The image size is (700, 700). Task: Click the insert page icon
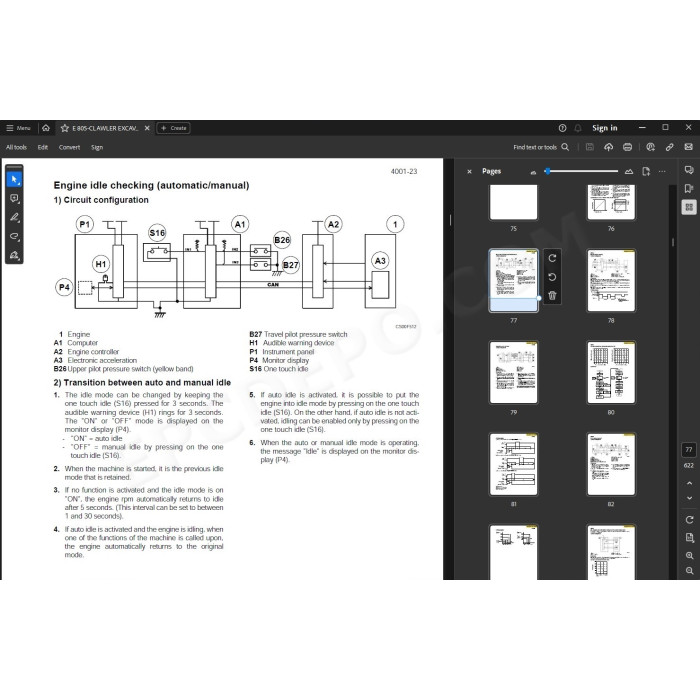[646, 171]
